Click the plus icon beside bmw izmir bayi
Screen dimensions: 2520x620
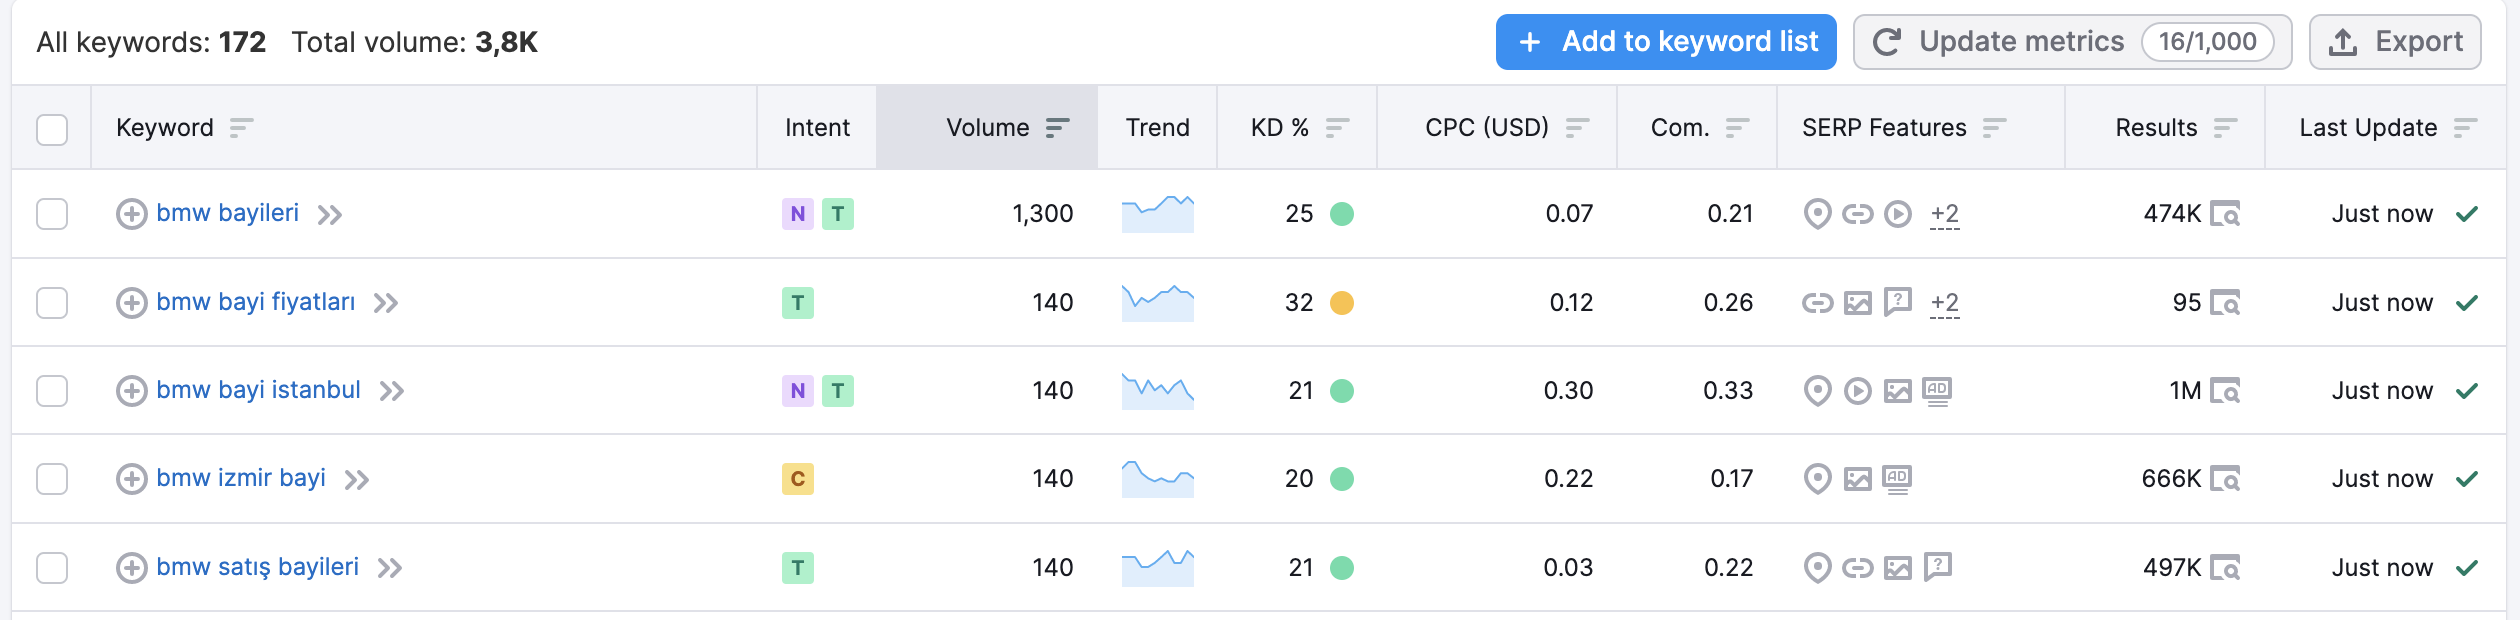coord(132,479)
